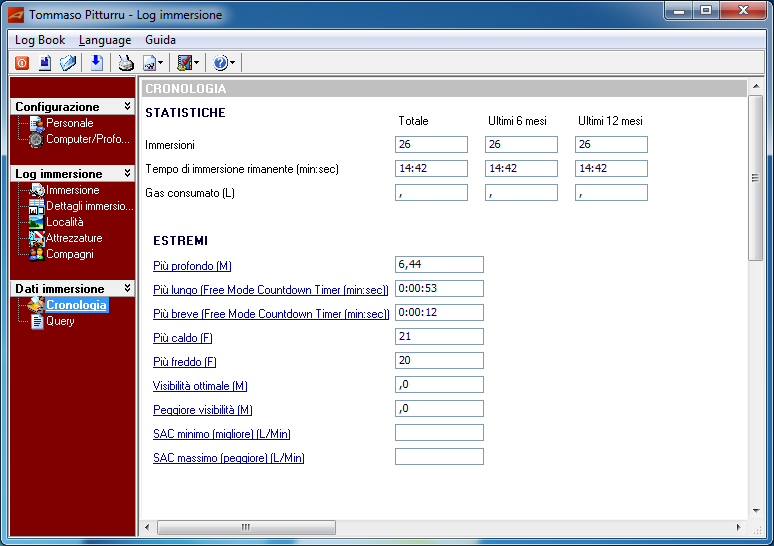Screen dimensions: 774x546
Task: Click the open folder toolbar icon
Action: click(x=68, y=63)
